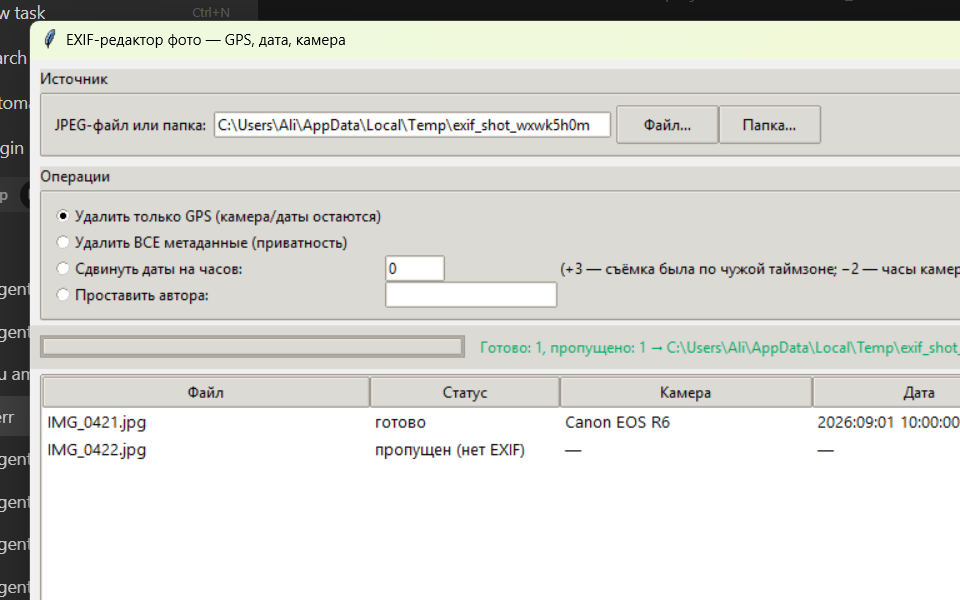Screen dimensions: 960x600
Task: Click the empty author name input field
Action: click(471, 294)
